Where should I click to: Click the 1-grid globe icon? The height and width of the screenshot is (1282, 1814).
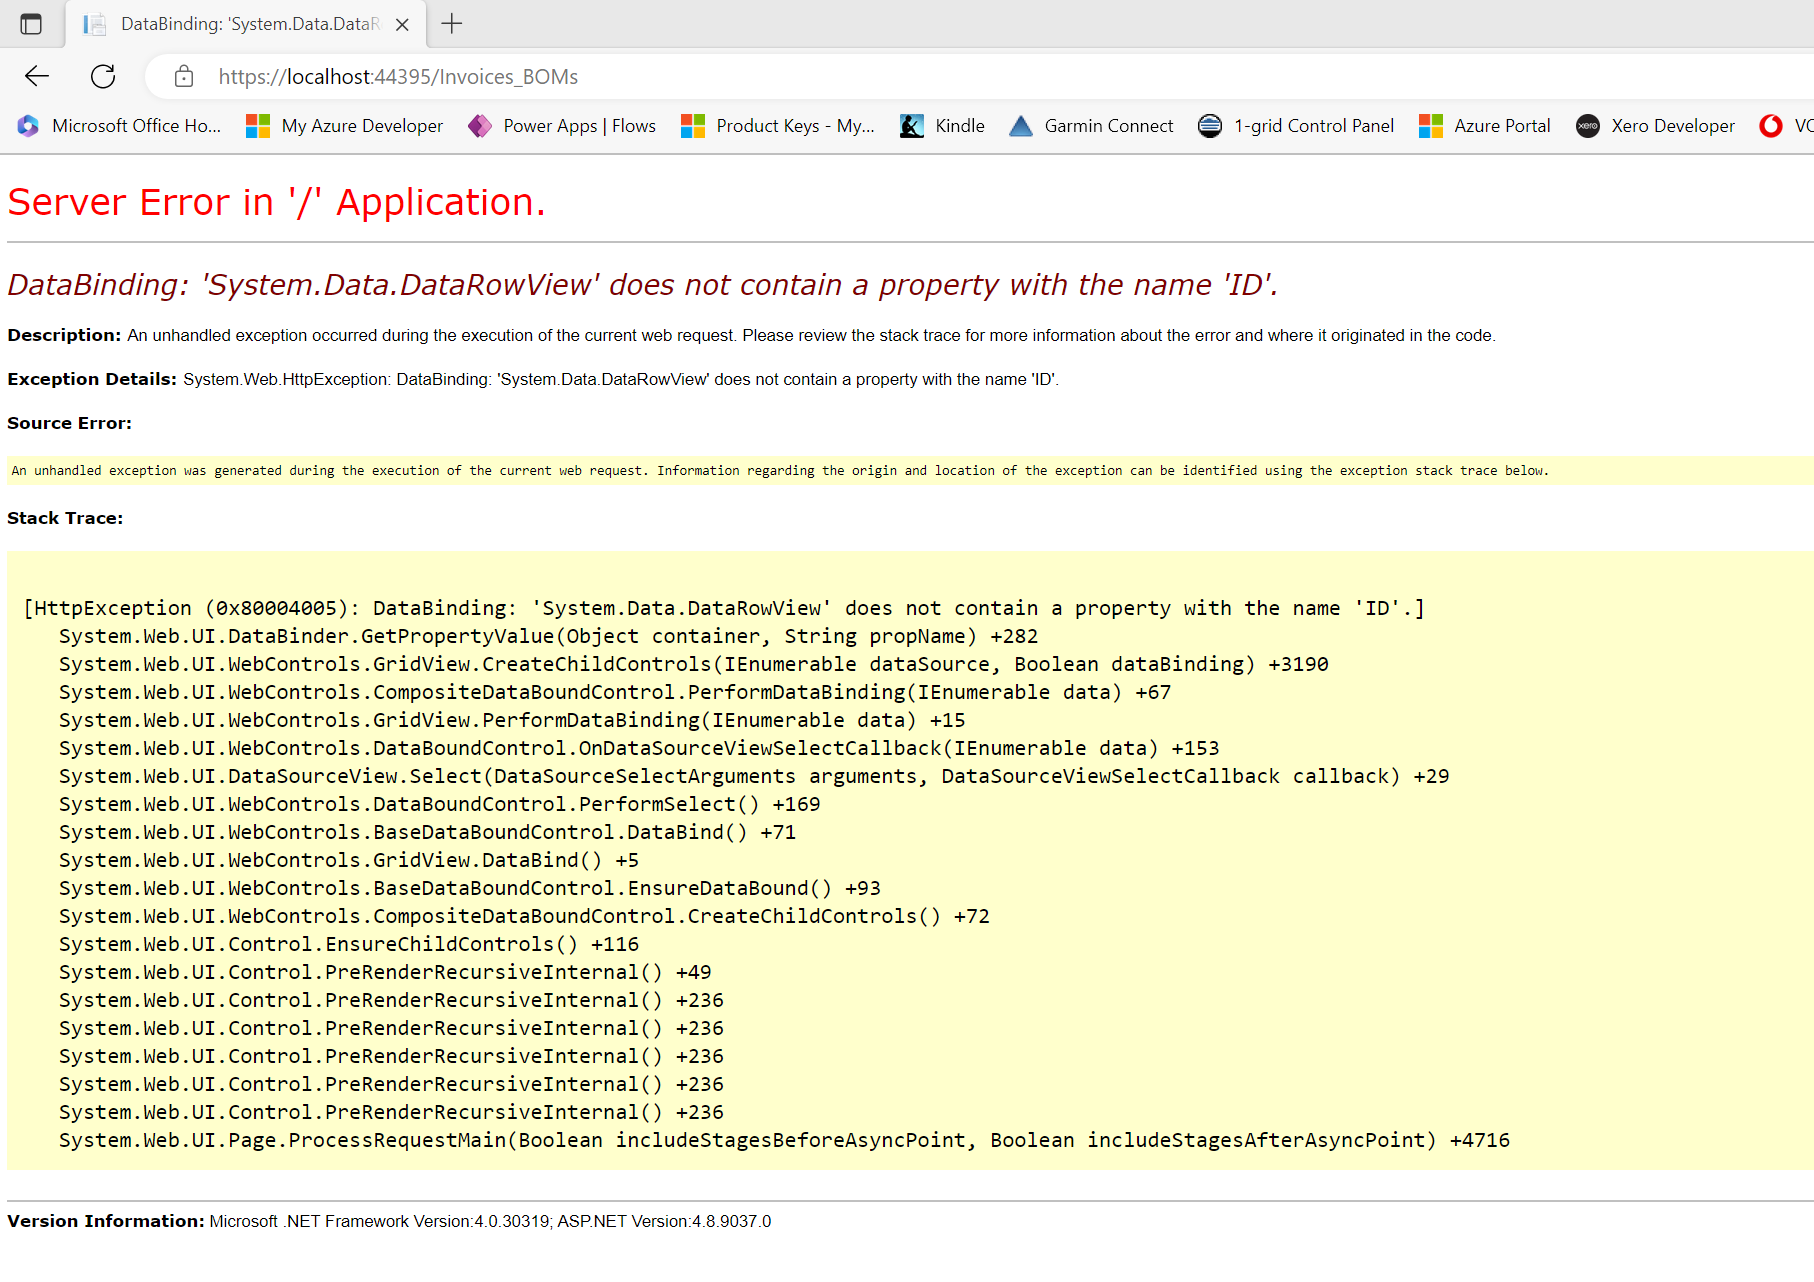[1210, 126]
